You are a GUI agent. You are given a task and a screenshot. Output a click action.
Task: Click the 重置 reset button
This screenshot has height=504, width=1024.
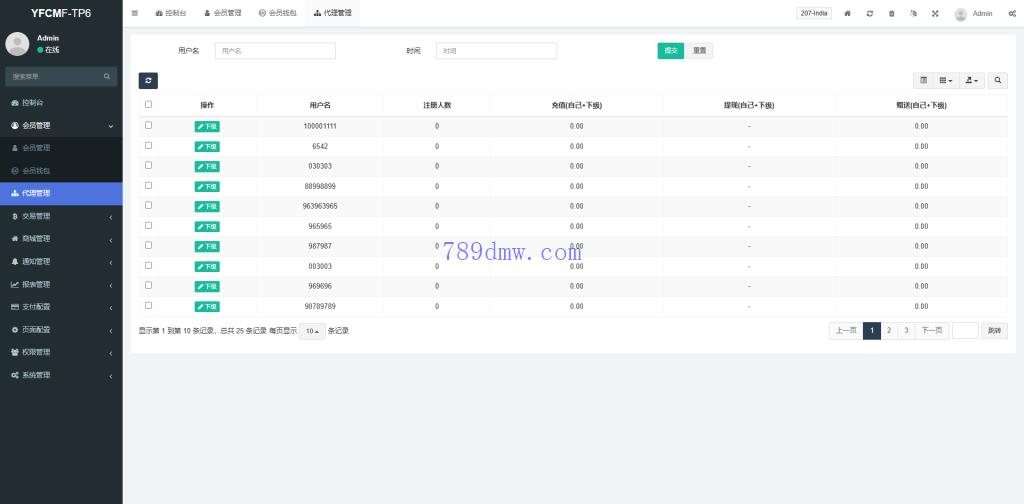[x=700, y=51]
